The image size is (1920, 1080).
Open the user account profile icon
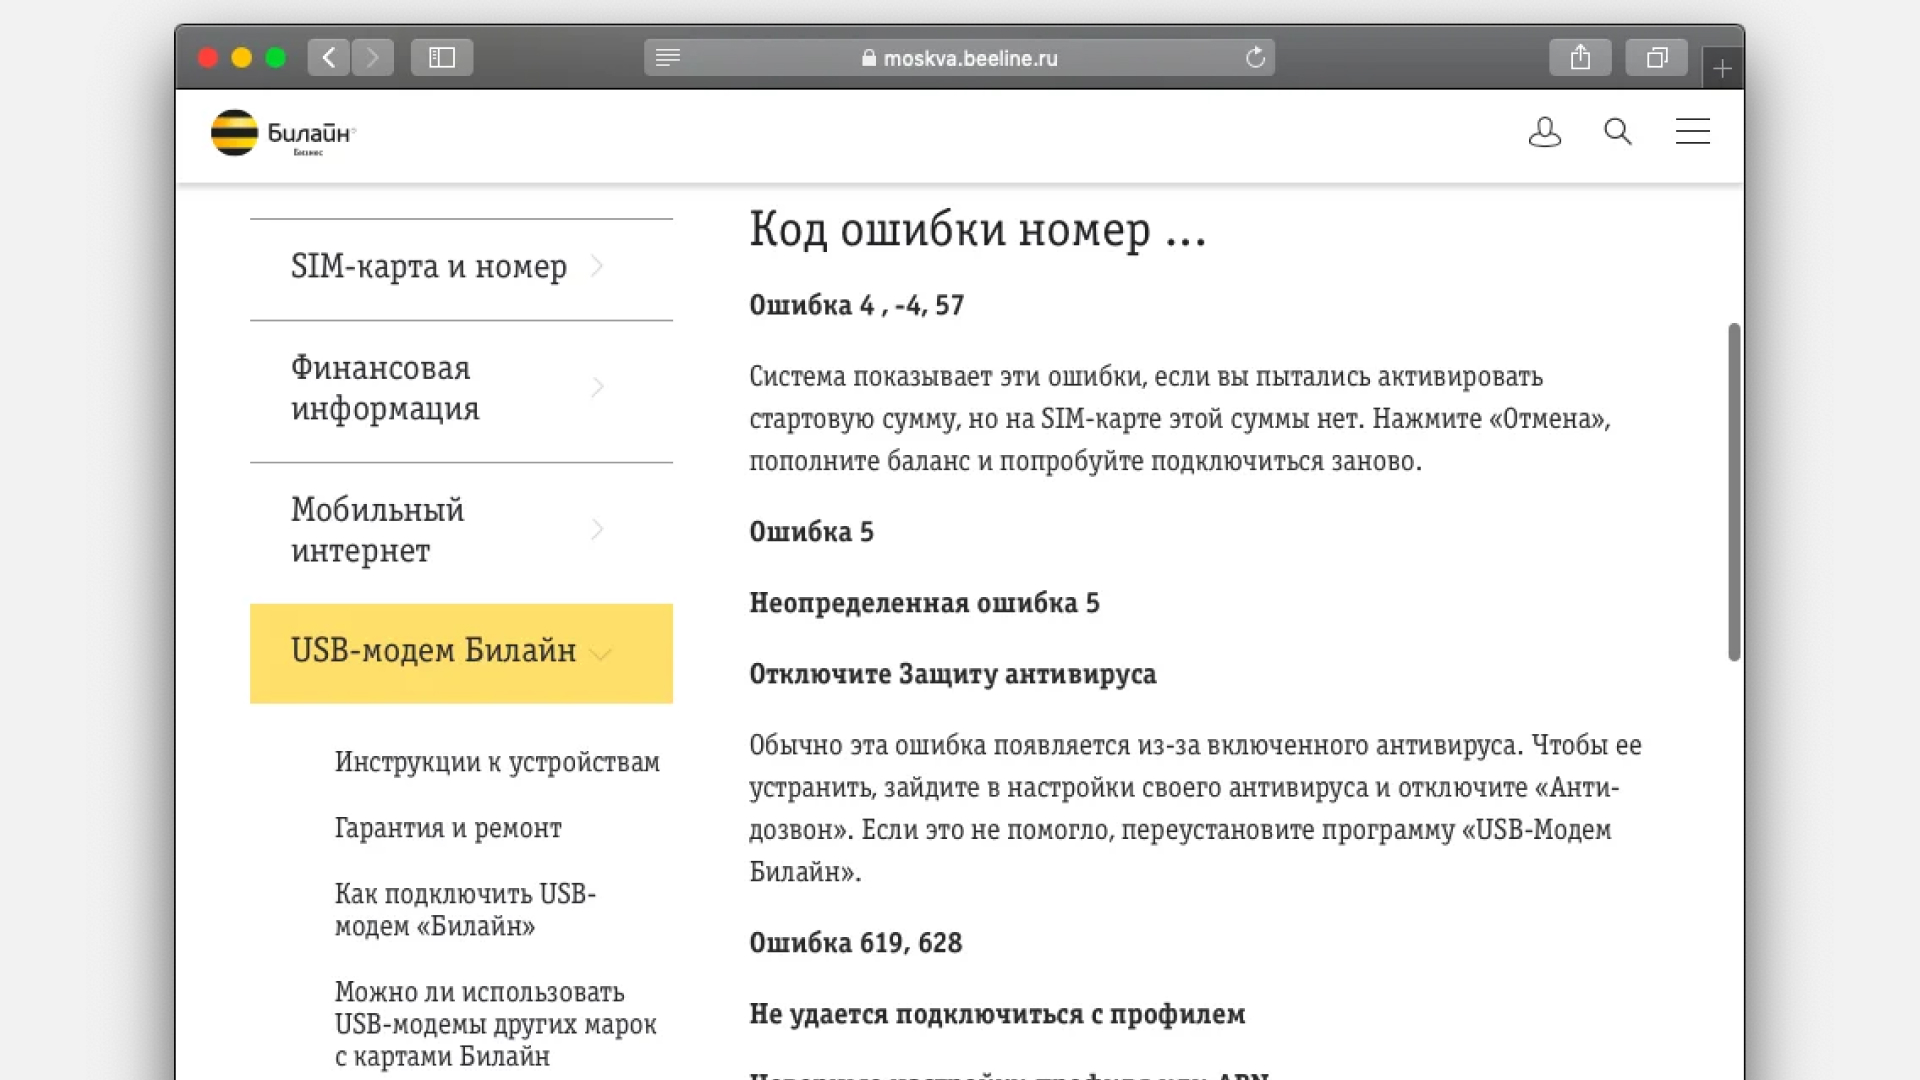1545,132
